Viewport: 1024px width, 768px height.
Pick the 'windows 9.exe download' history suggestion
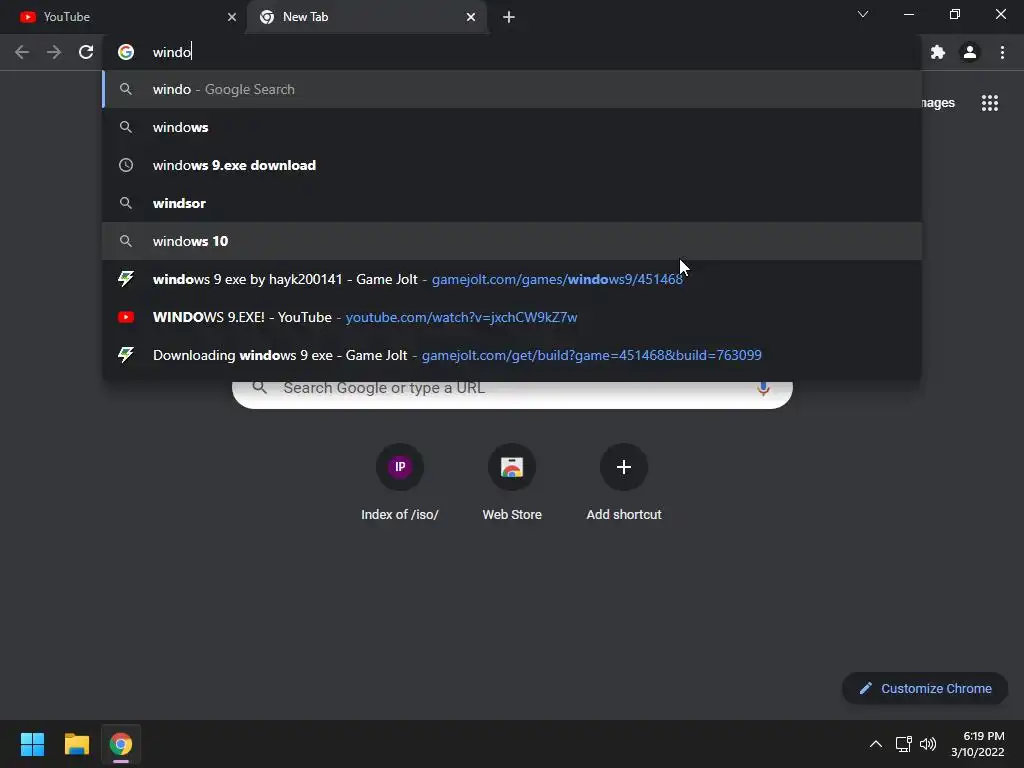[512, 165]
